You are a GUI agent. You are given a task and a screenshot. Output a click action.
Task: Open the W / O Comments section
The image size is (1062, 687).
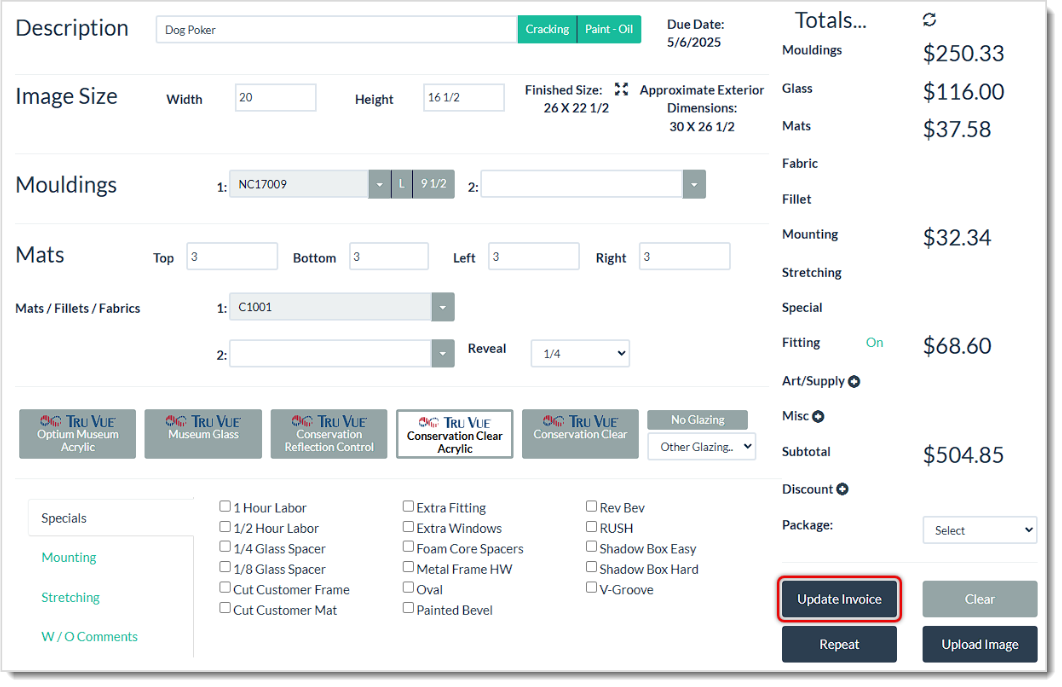(x=89, y=635)
